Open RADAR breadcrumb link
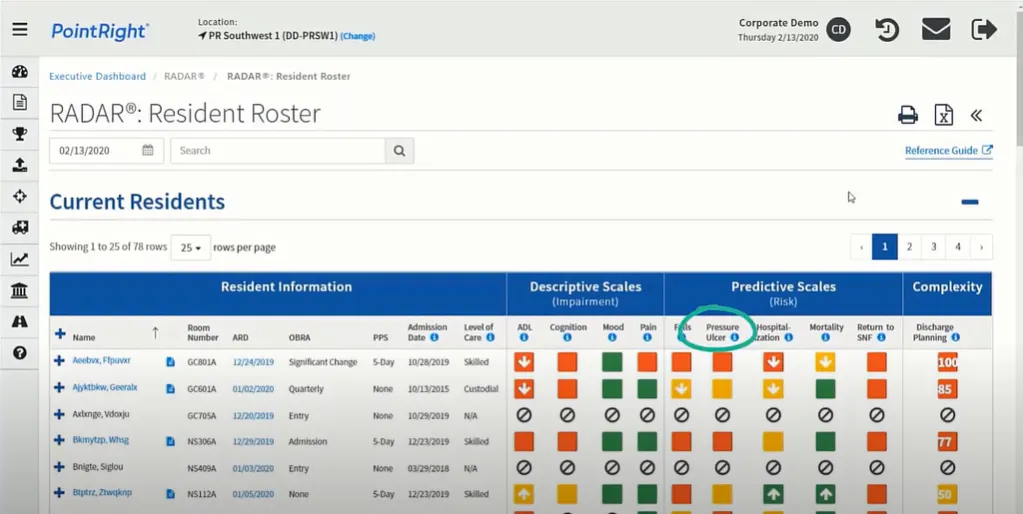Viewport: 1023px width, 514px height. click(184, 76)
